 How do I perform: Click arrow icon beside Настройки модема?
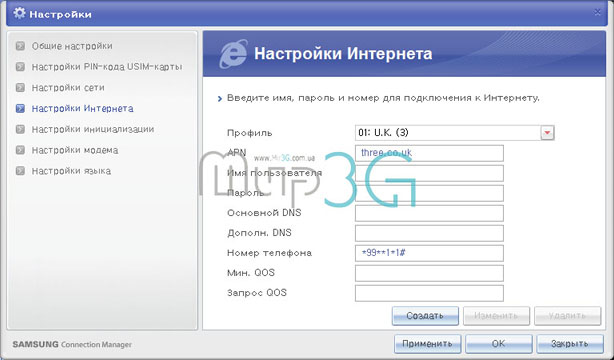(20, 150)
